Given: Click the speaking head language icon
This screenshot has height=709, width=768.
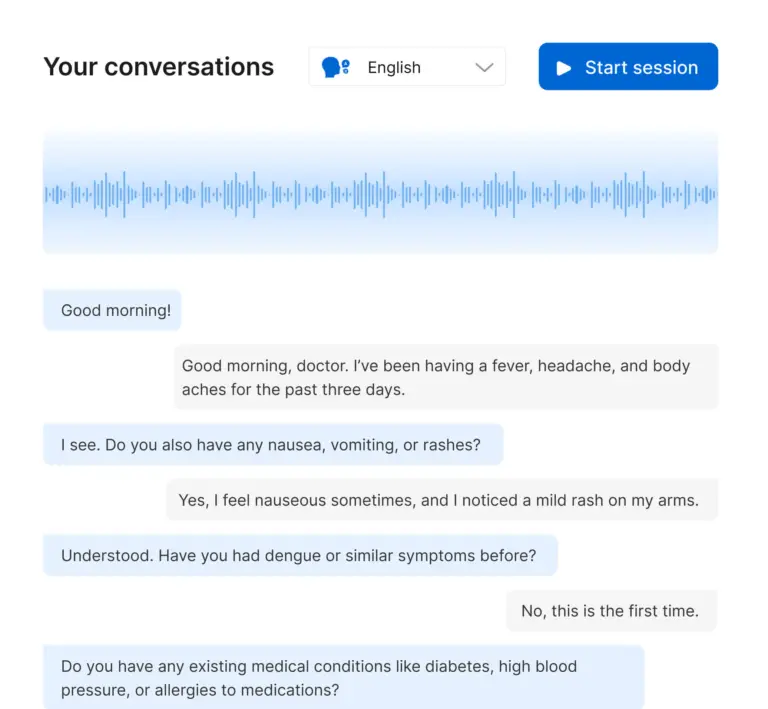Looking at the screenshot, I should click(335, 67).
